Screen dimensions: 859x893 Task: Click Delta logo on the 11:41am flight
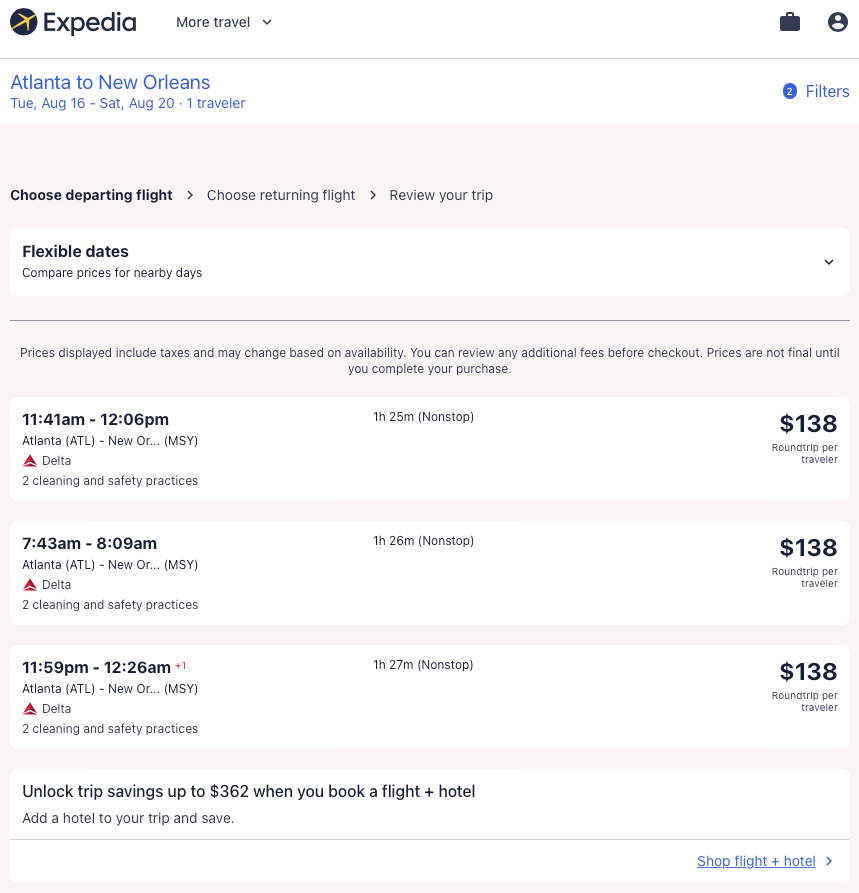pos(30,461)
